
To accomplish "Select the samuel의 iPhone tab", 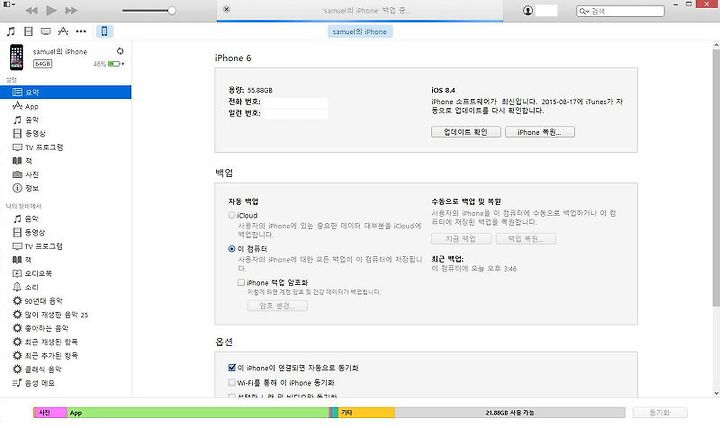I will tap(360, 32).
